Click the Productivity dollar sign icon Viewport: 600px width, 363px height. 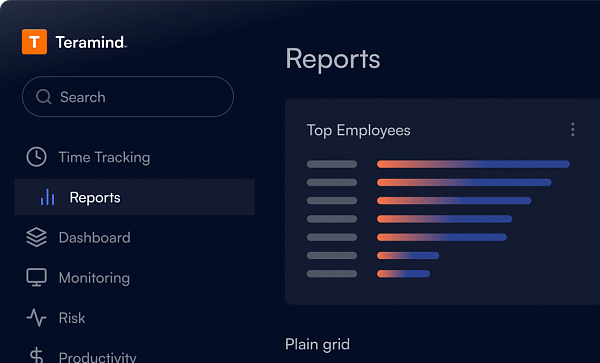tap(36, 356)
